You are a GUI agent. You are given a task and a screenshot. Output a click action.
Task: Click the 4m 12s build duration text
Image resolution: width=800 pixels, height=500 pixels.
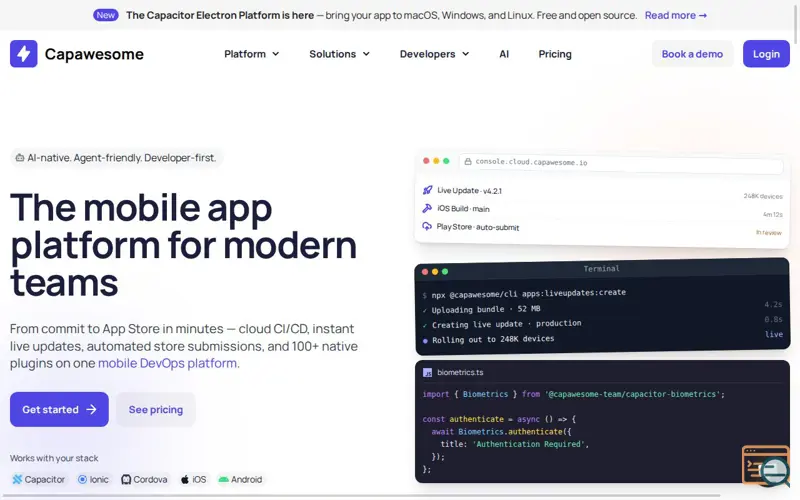click(772, 214)
